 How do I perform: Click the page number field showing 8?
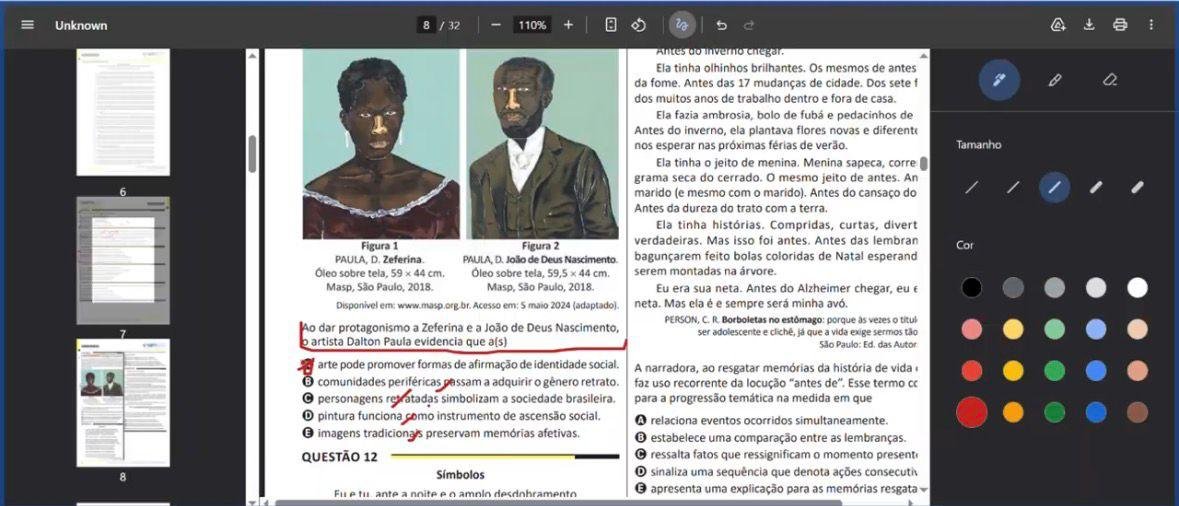pyautogui.click(x=426, y=25)
